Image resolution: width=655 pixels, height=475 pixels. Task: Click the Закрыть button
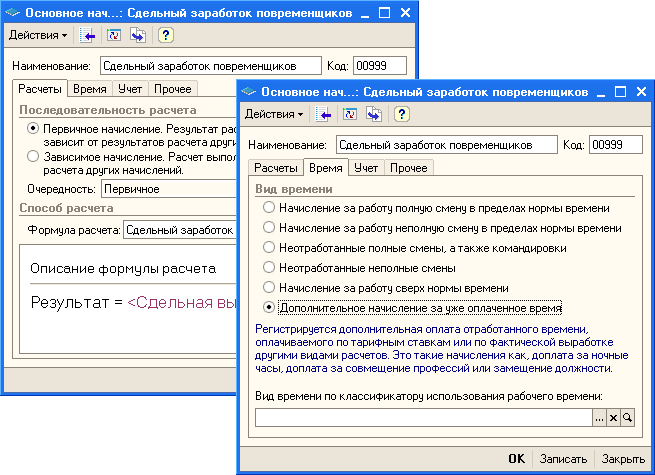[x=623, y=459]
